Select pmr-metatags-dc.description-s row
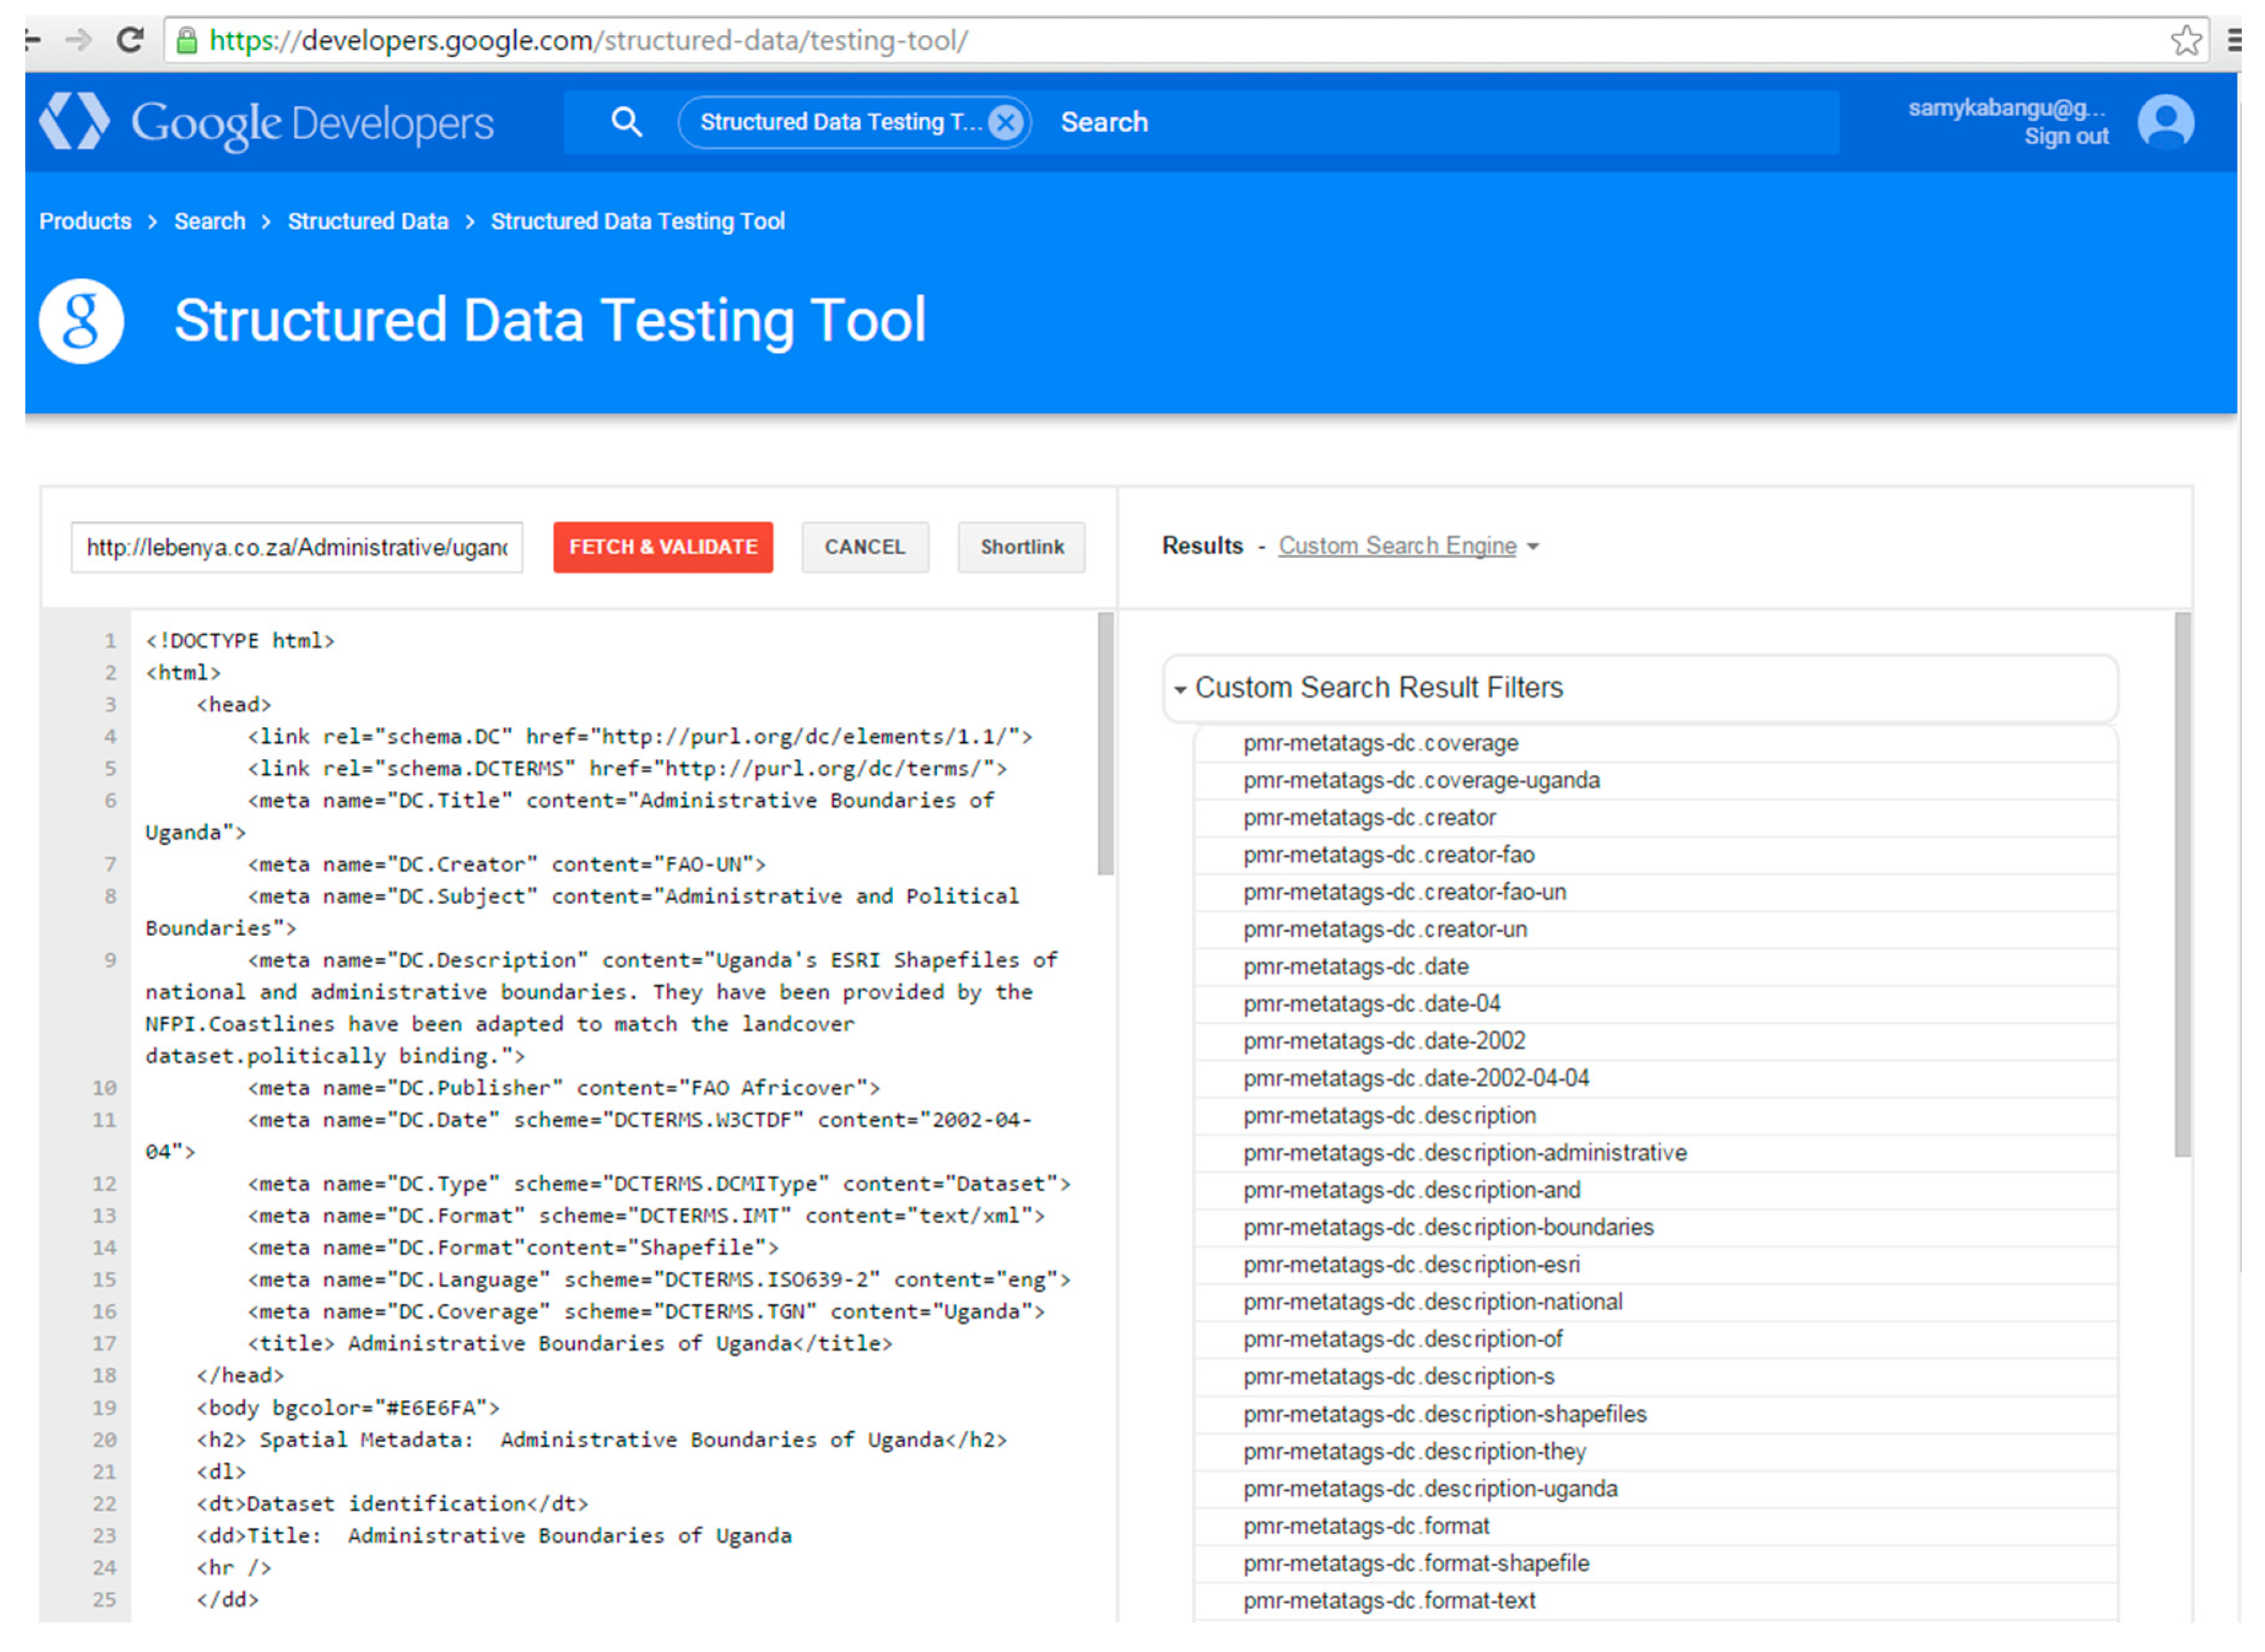The image size is (2265, 1652). (x=1655, y=1377)
